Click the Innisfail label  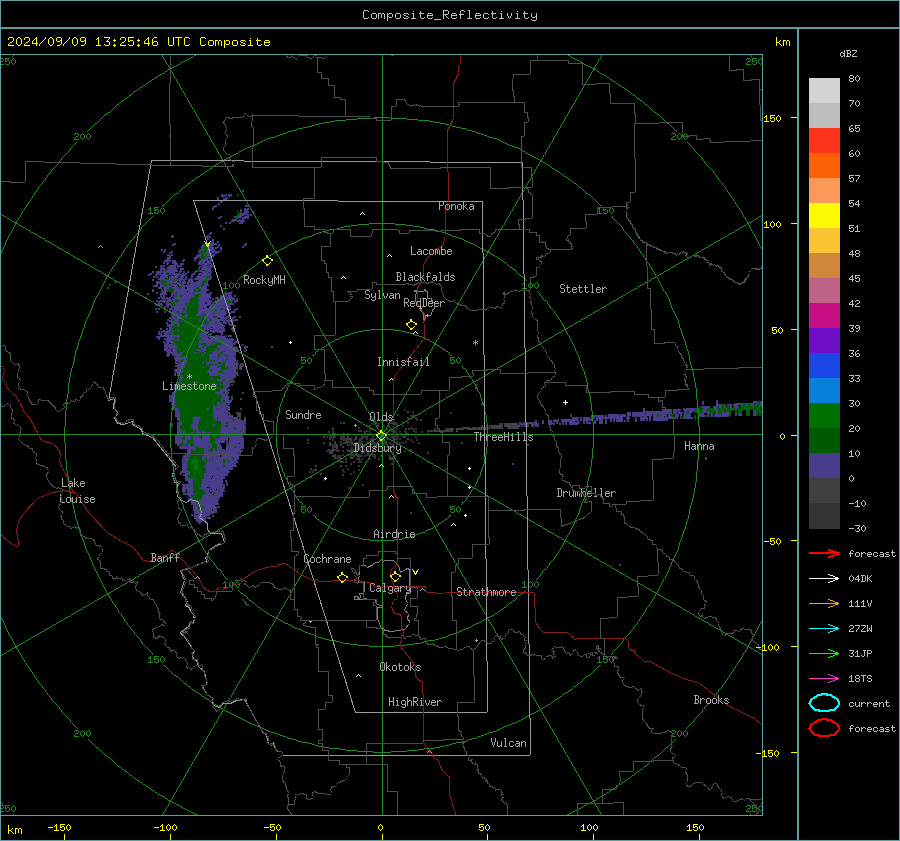tap(403, 362)
